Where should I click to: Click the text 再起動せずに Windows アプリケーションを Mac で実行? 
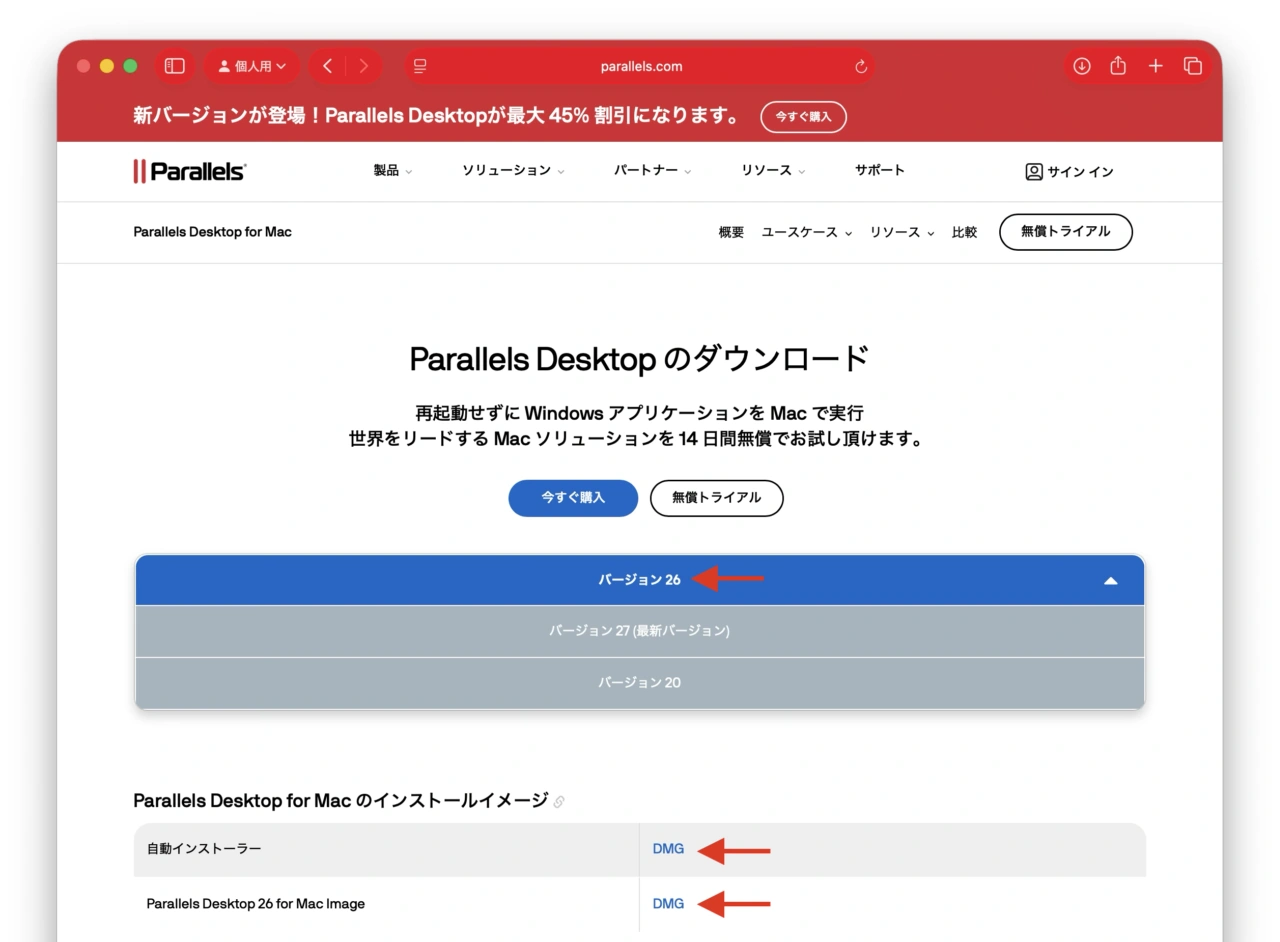640,413
